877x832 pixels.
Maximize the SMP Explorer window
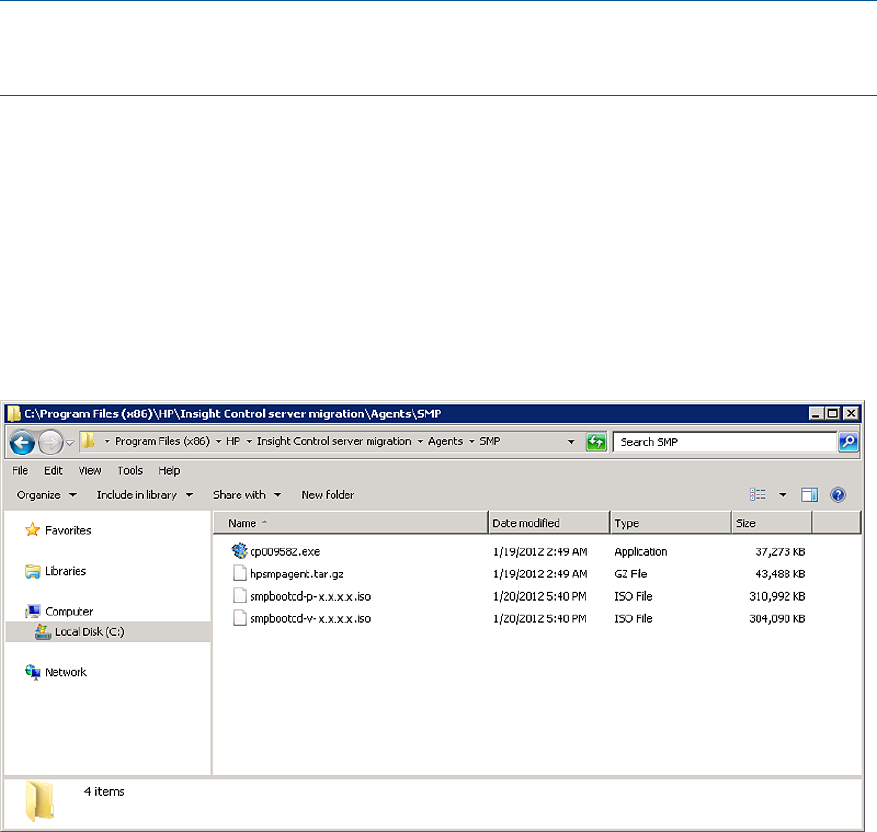(x=832, y=414)
